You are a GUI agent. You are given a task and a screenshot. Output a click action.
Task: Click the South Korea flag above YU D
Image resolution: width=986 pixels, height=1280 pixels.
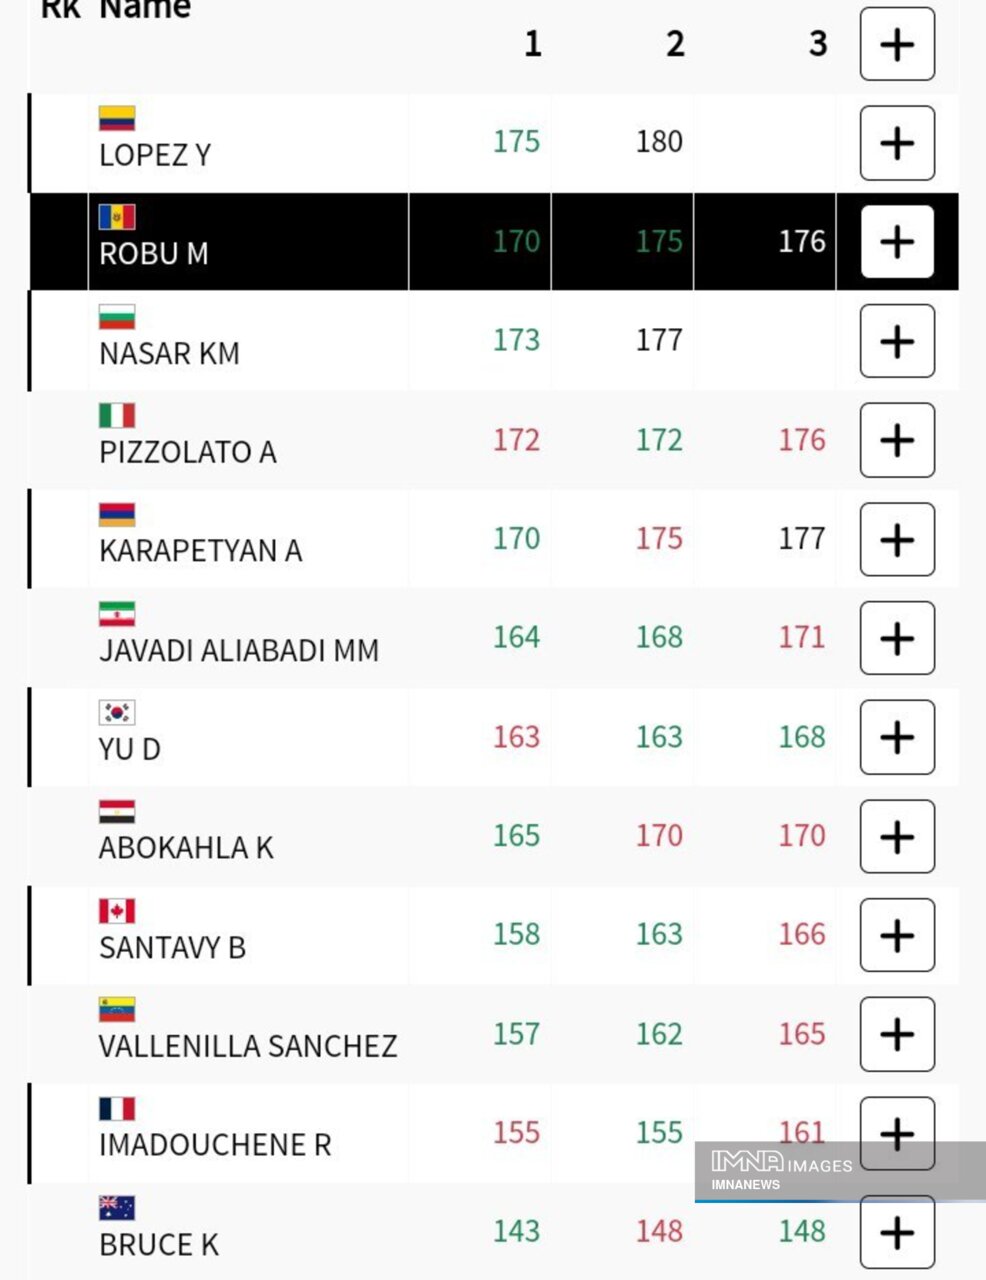pyautogui.click(x=117, y=712)
